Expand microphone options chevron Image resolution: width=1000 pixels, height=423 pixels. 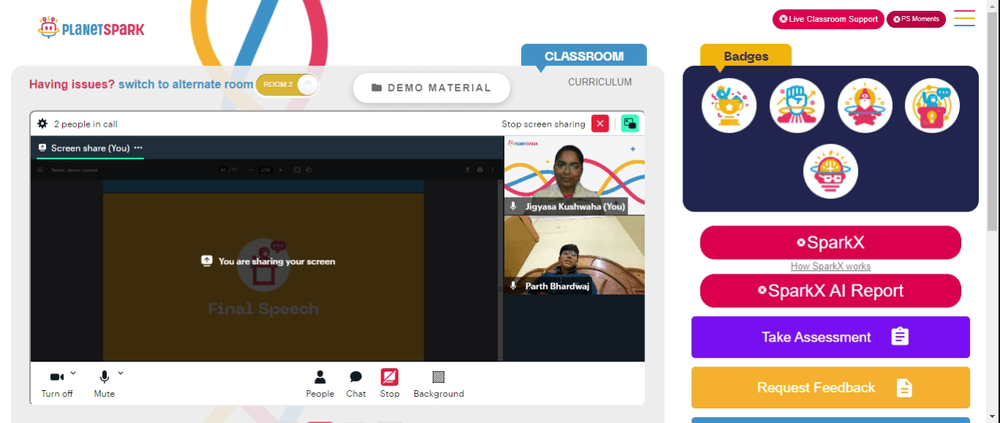(x=121, y=373)
